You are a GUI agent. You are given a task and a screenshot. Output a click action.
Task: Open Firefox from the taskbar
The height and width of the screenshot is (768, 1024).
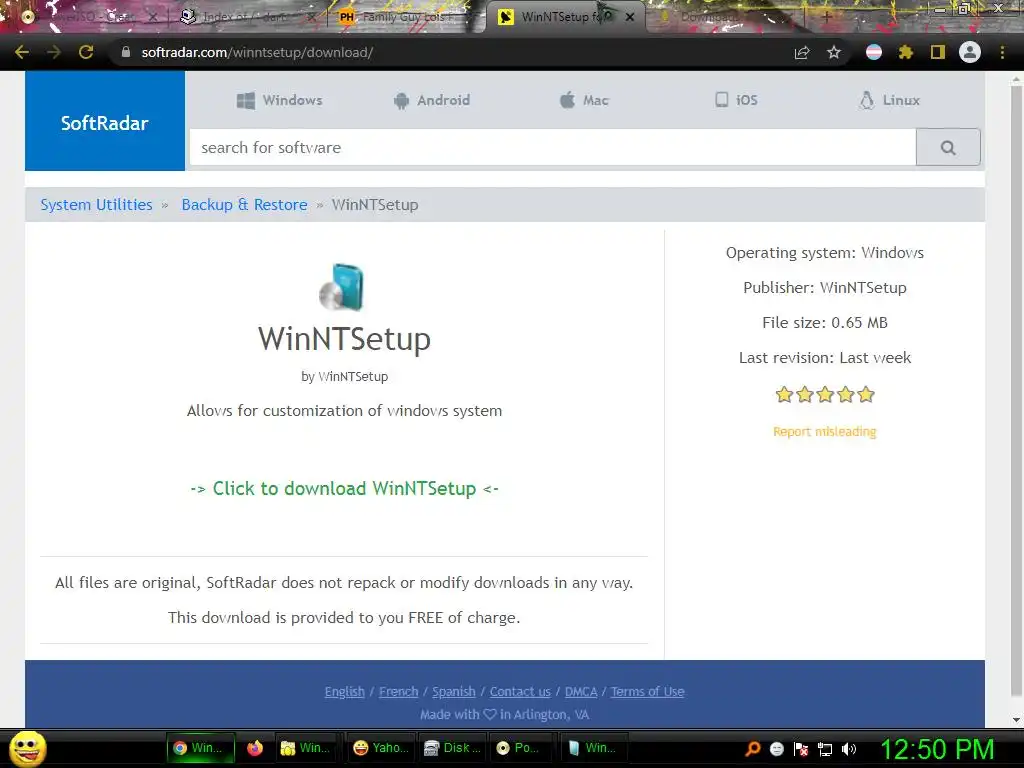click(x=255, y=748)
